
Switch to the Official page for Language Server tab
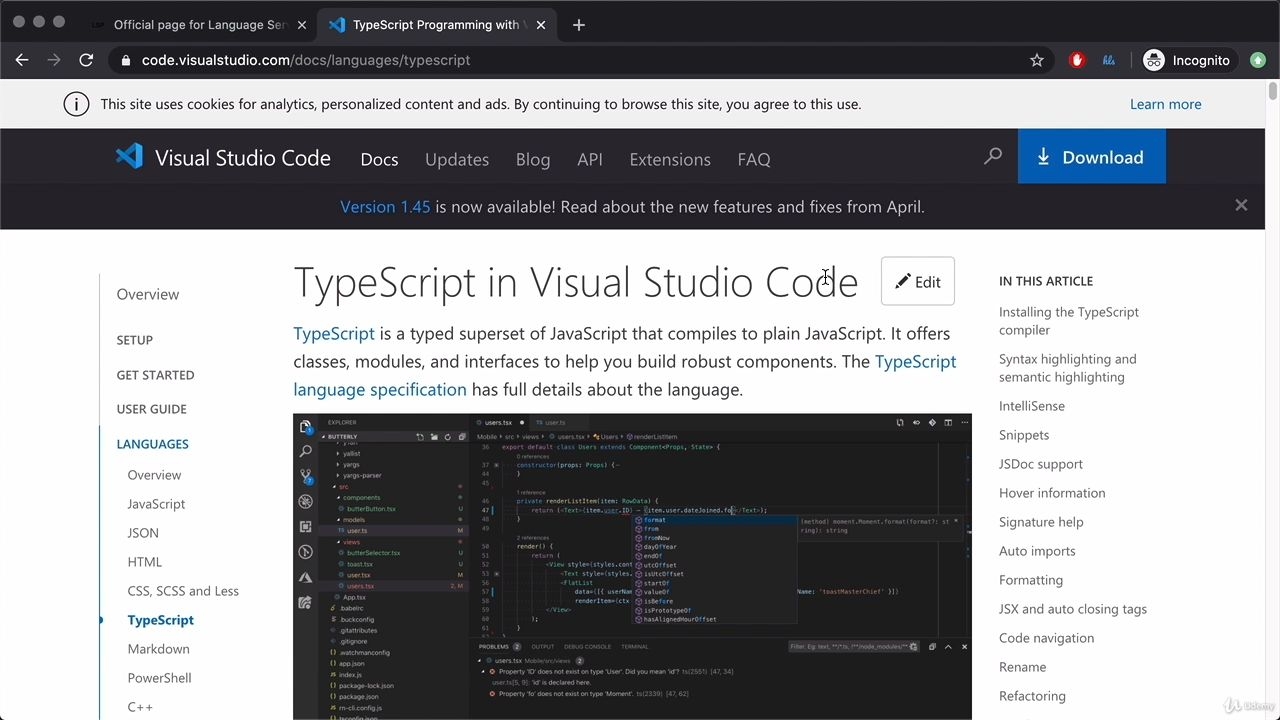point(198,25)
